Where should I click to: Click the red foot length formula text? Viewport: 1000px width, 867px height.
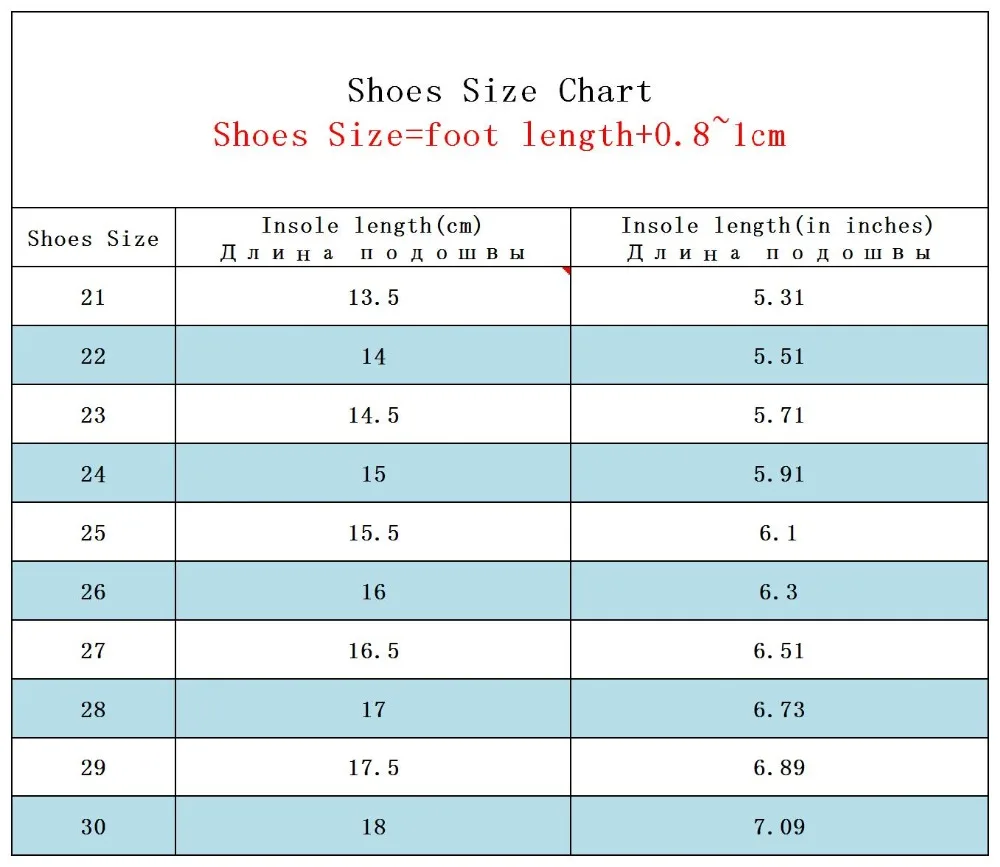499,133
